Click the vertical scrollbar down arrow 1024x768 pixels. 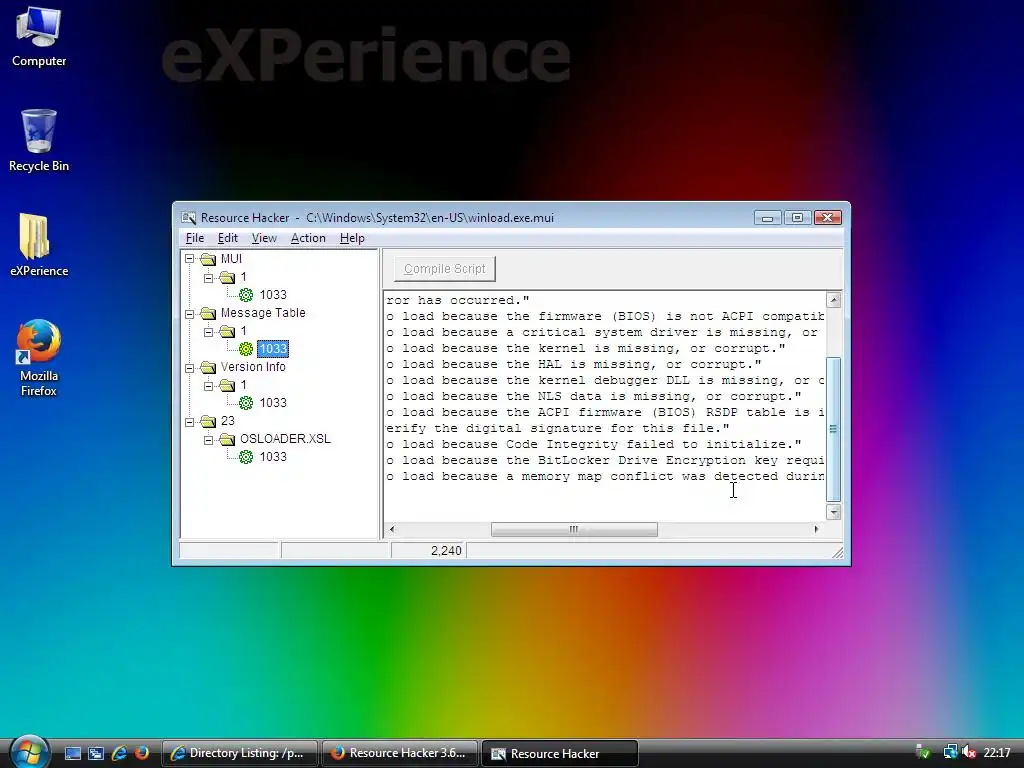coord(833,512)
